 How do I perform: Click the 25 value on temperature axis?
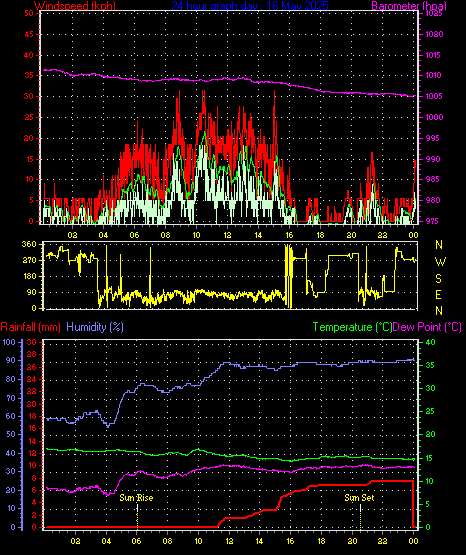coord(431,412)
